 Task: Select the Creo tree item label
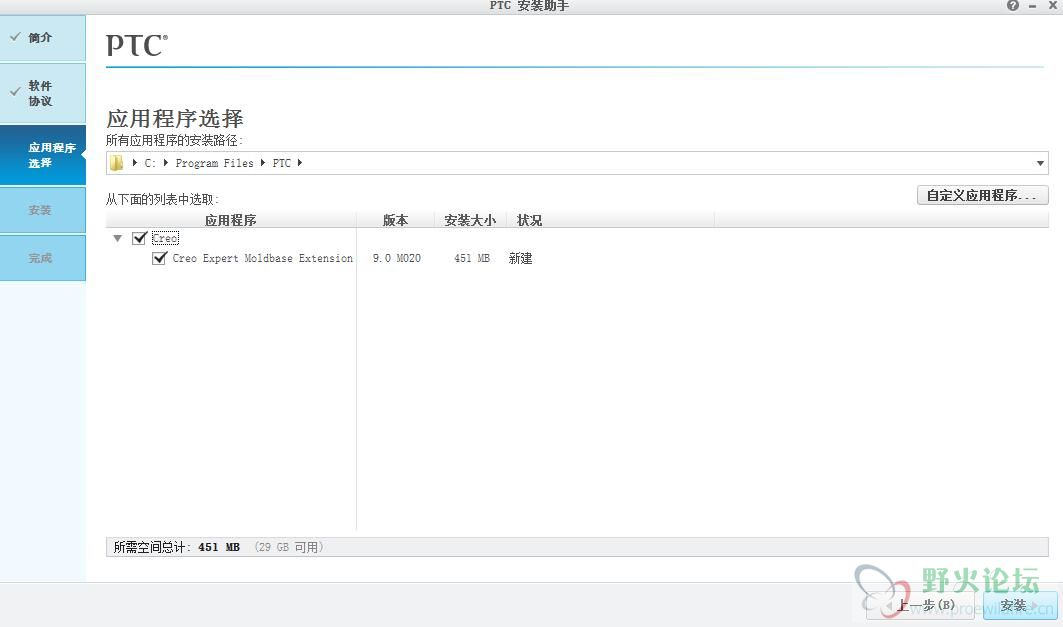click(x=165, y=239)
